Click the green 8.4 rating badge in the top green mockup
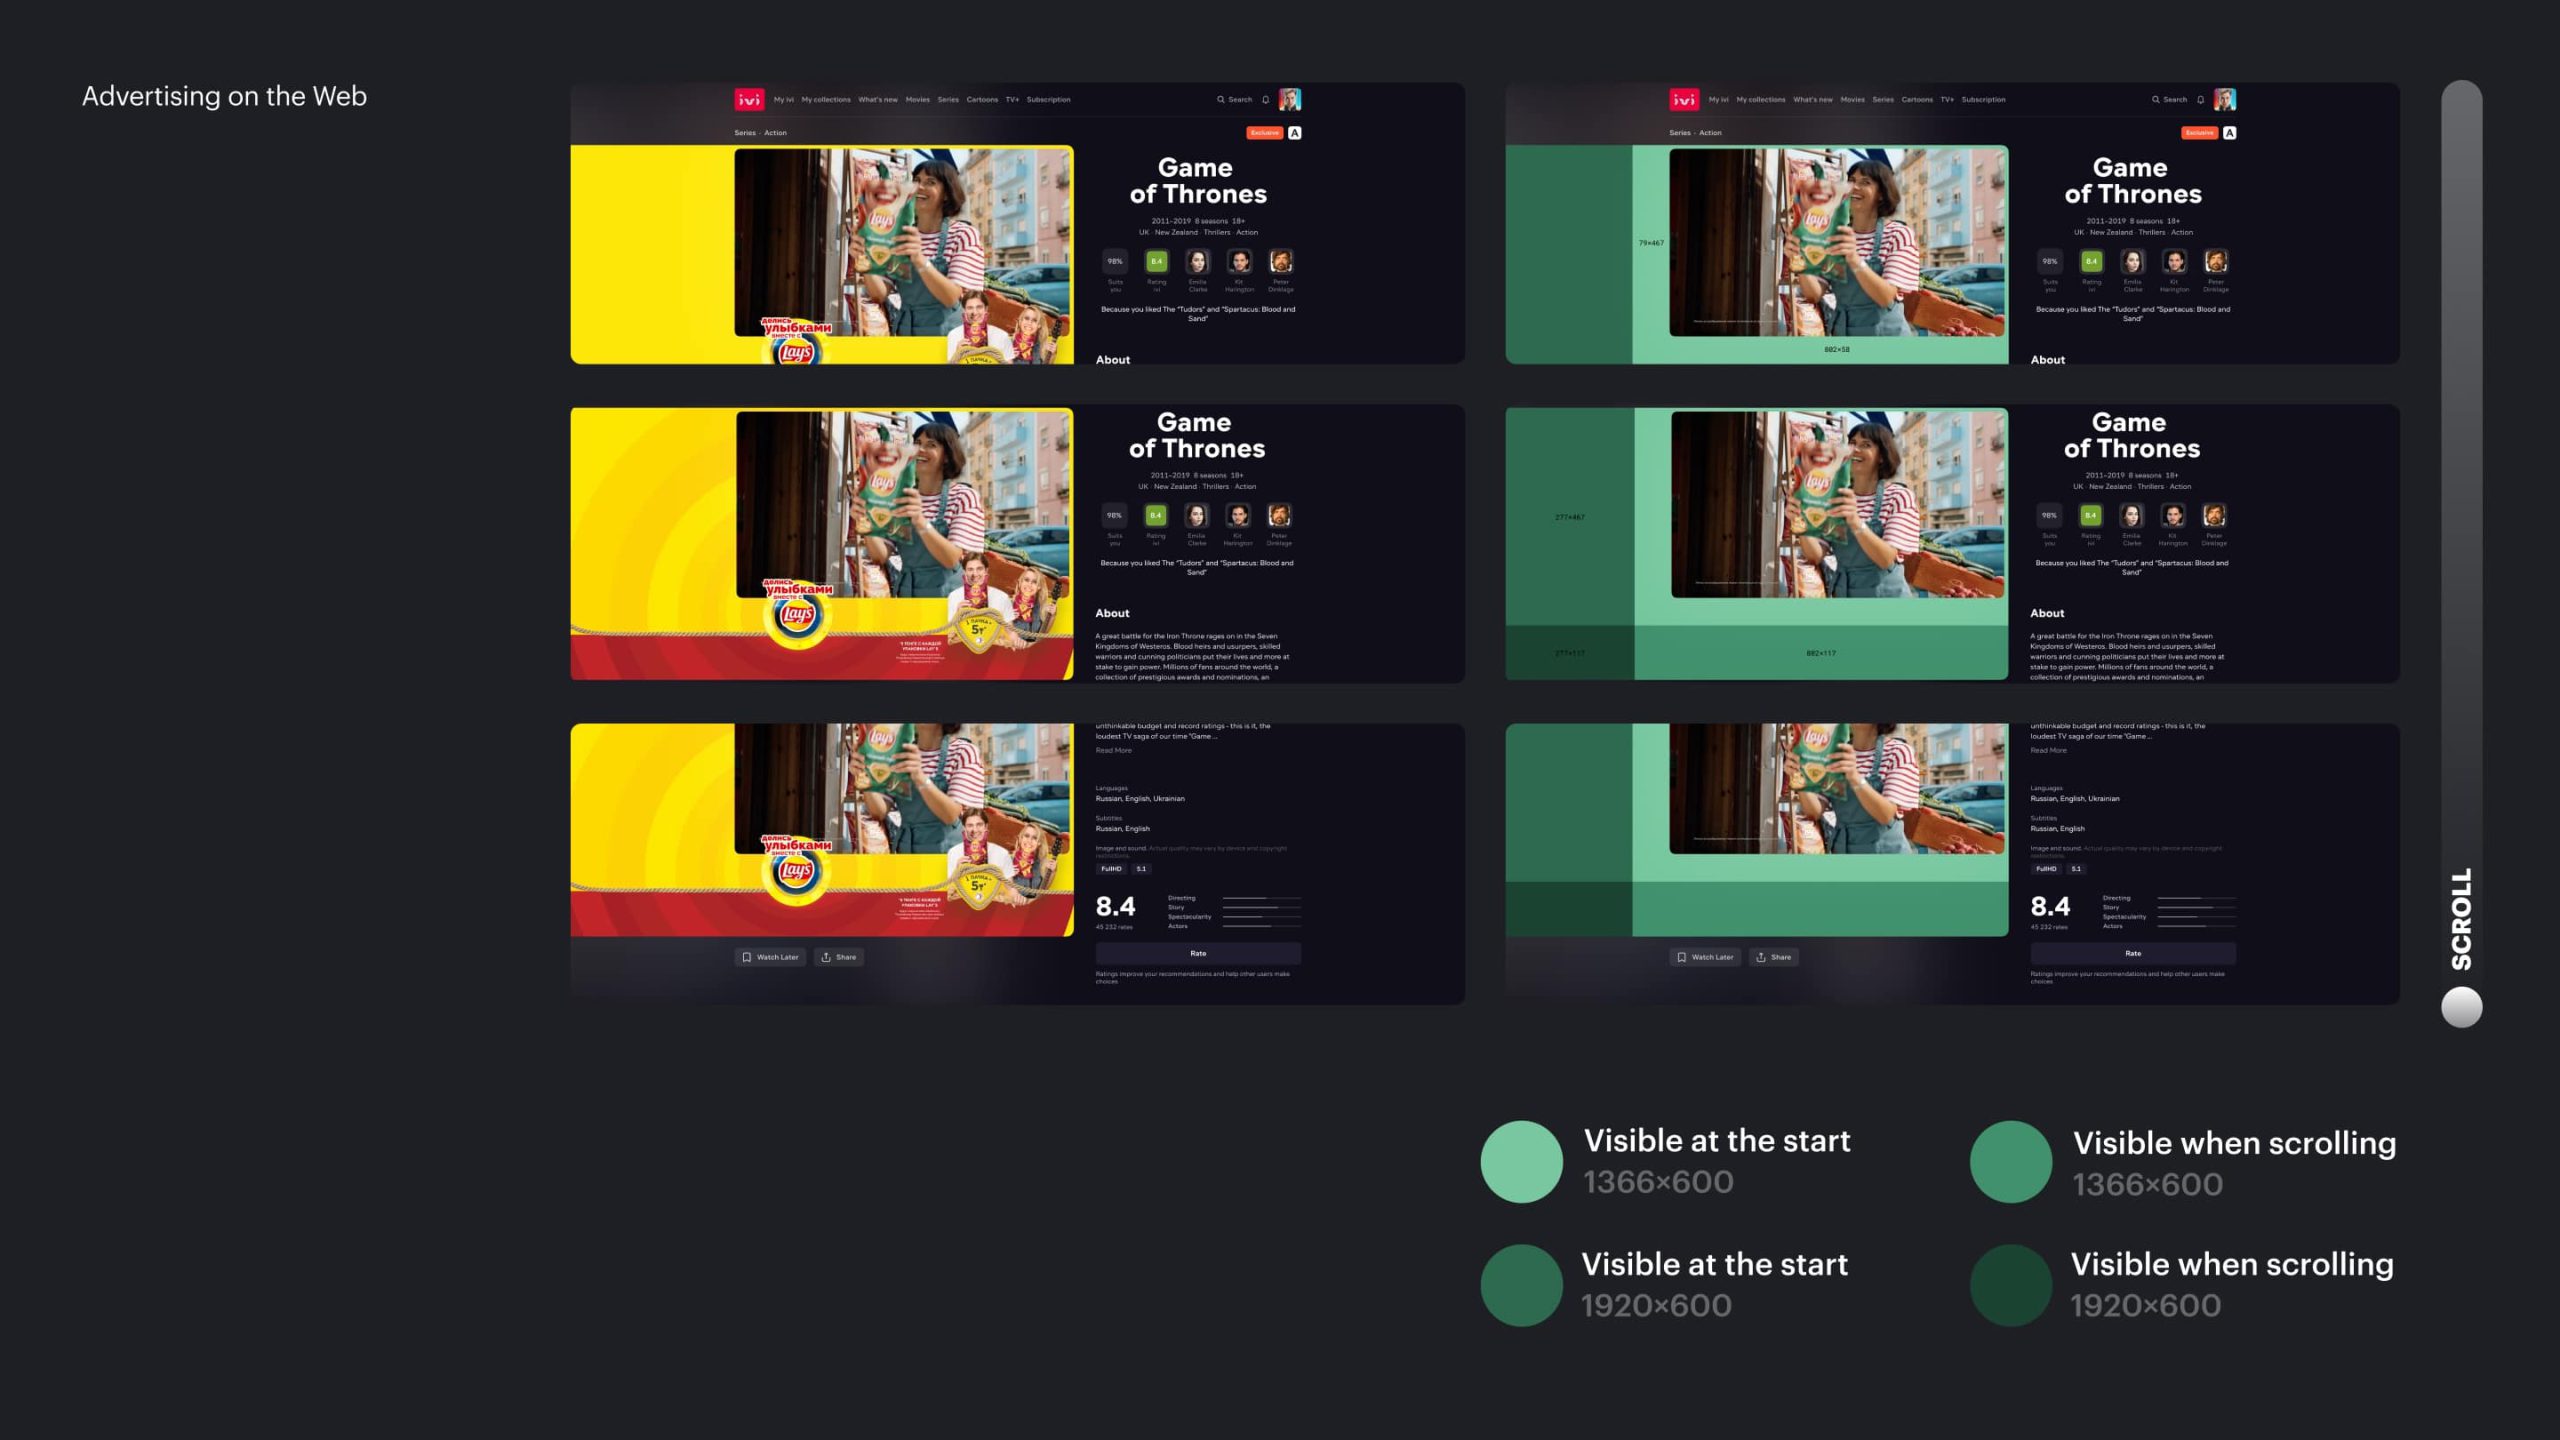The width and height of the screenshot is (2560, 1440). (x=2091, y=262)
